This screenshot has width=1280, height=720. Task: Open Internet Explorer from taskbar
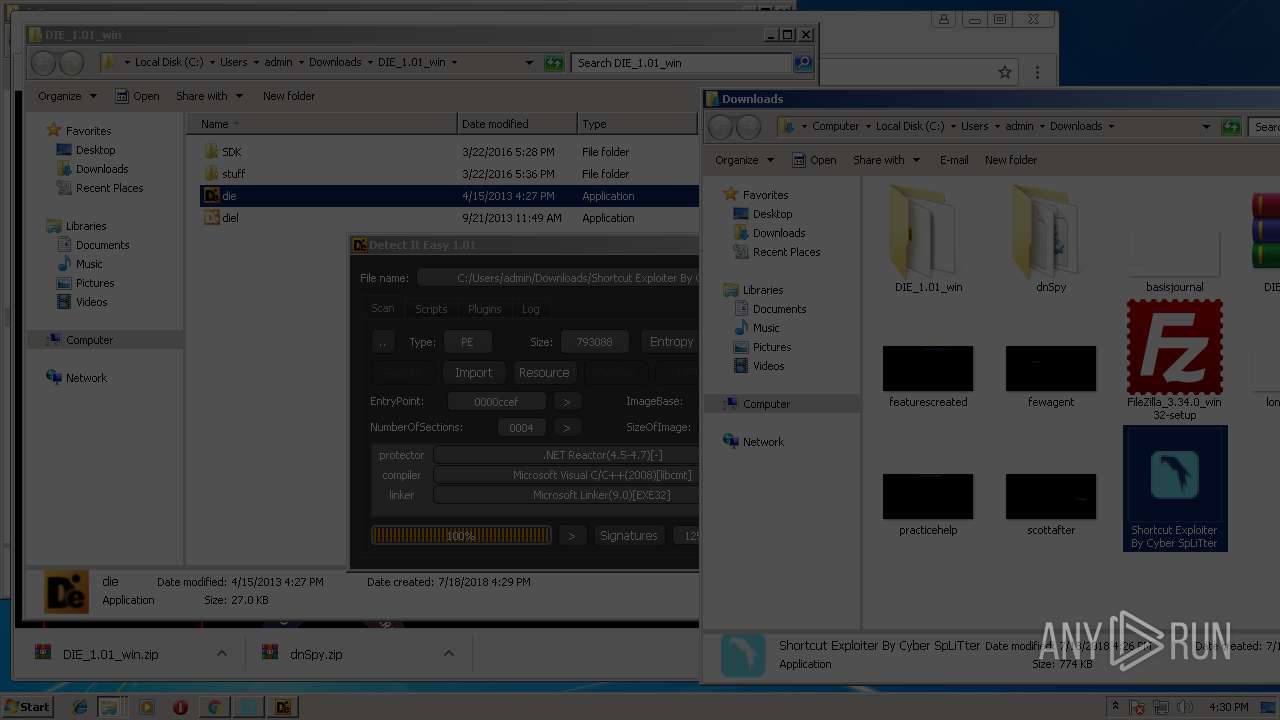coord(80,707)
